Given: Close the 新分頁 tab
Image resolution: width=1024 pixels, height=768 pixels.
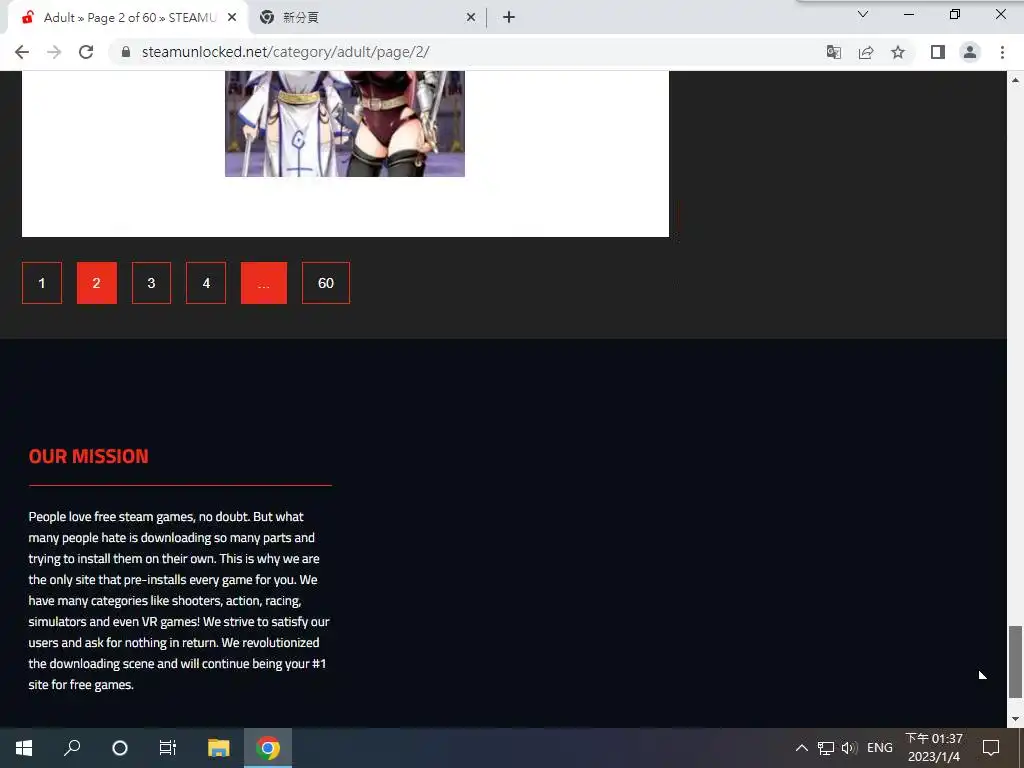Looking at the screenshot, I should pos(471,18).
